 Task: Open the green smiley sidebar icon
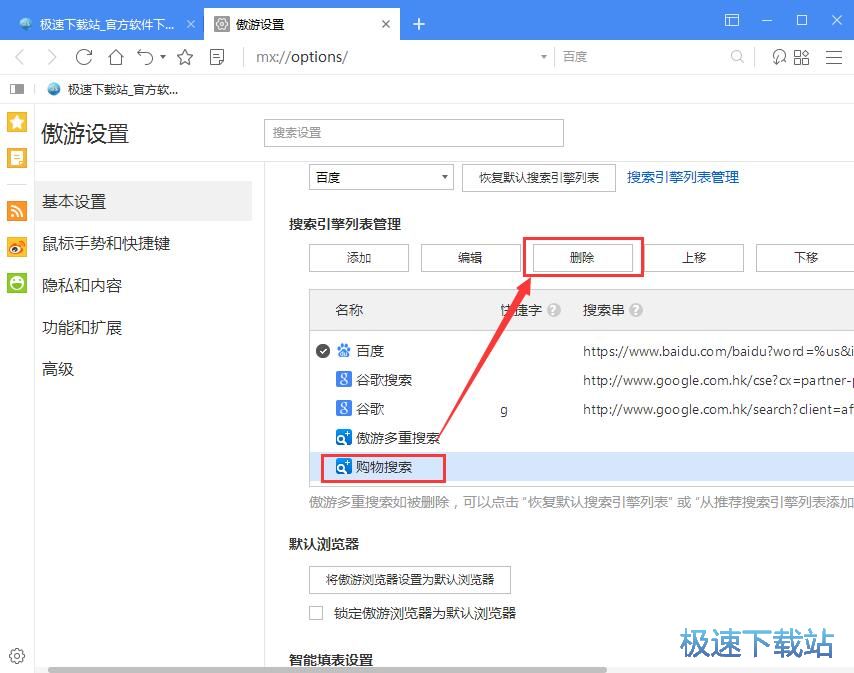(x=17, y=283)
